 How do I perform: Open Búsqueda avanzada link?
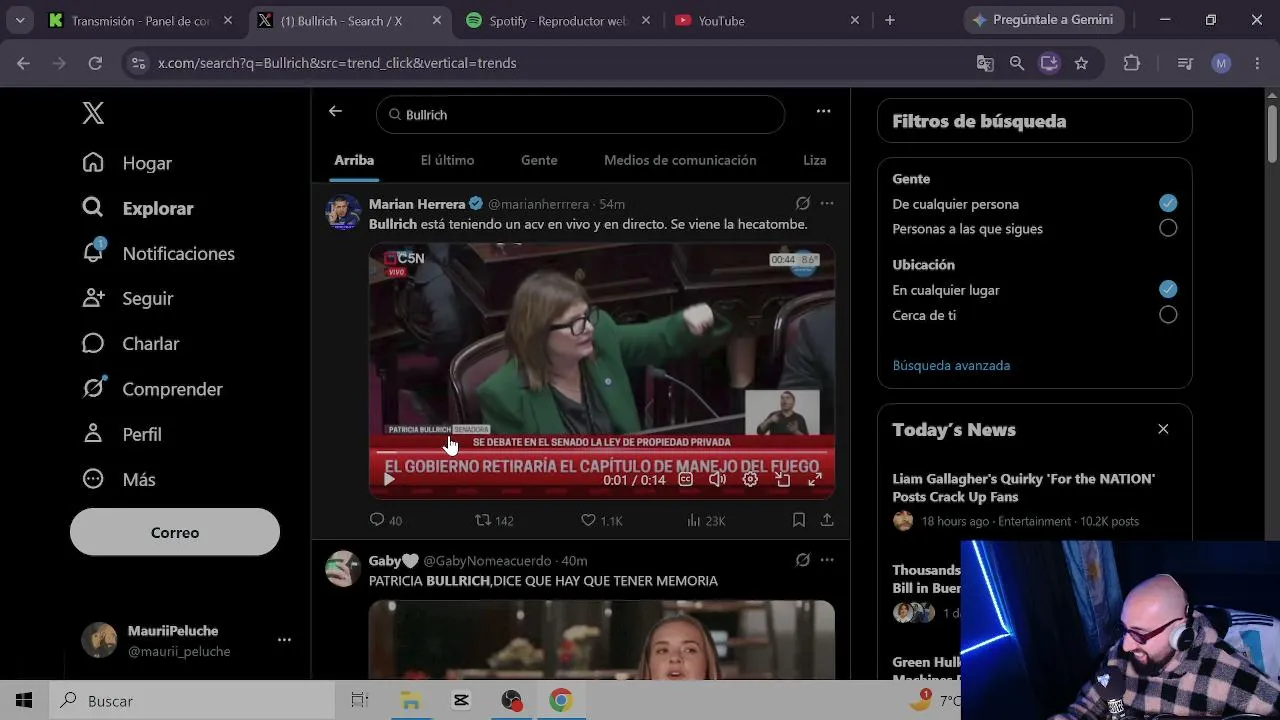951,365
